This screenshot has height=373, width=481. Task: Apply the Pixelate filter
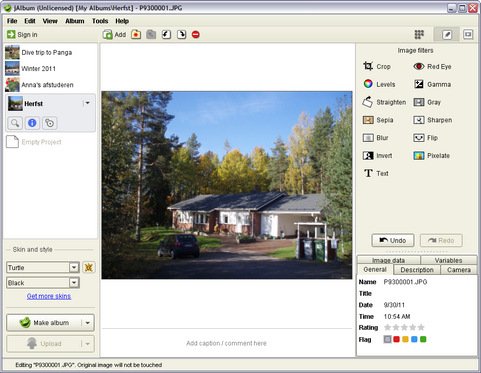[x=432, y=155]
